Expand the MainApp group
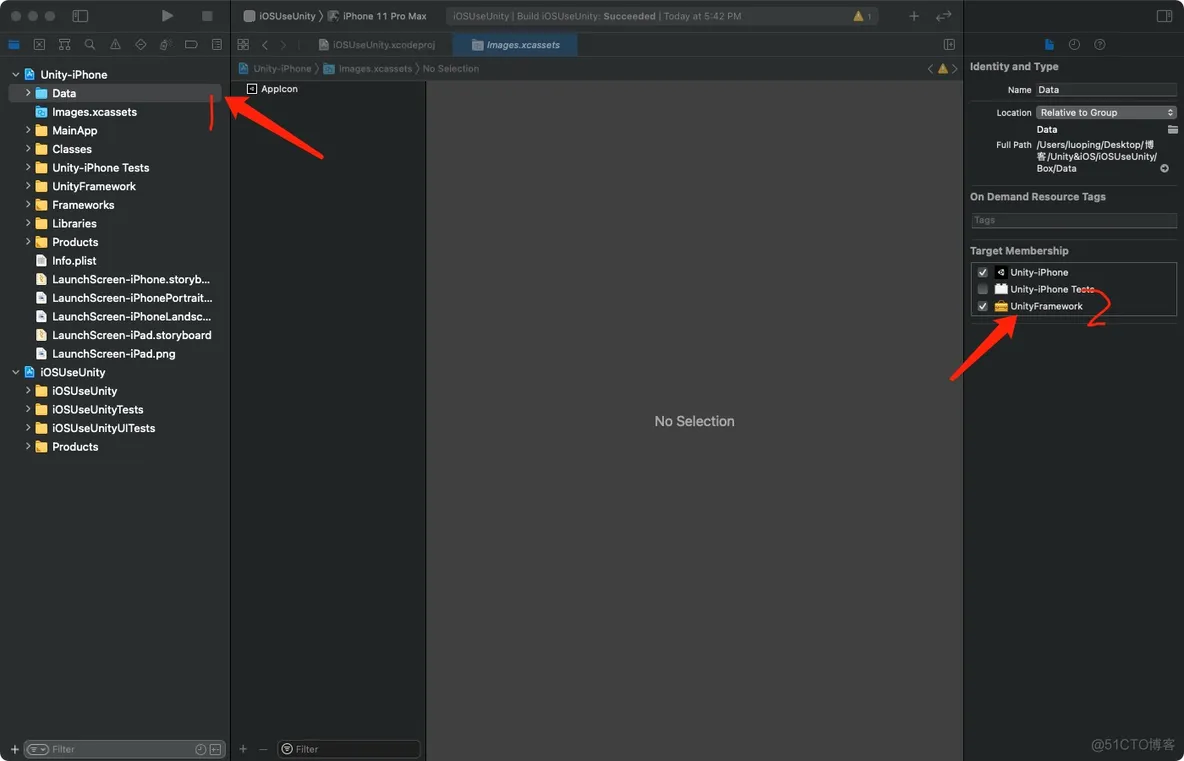1184x761 pixels. pyautogui.click(x=28, y=130)
